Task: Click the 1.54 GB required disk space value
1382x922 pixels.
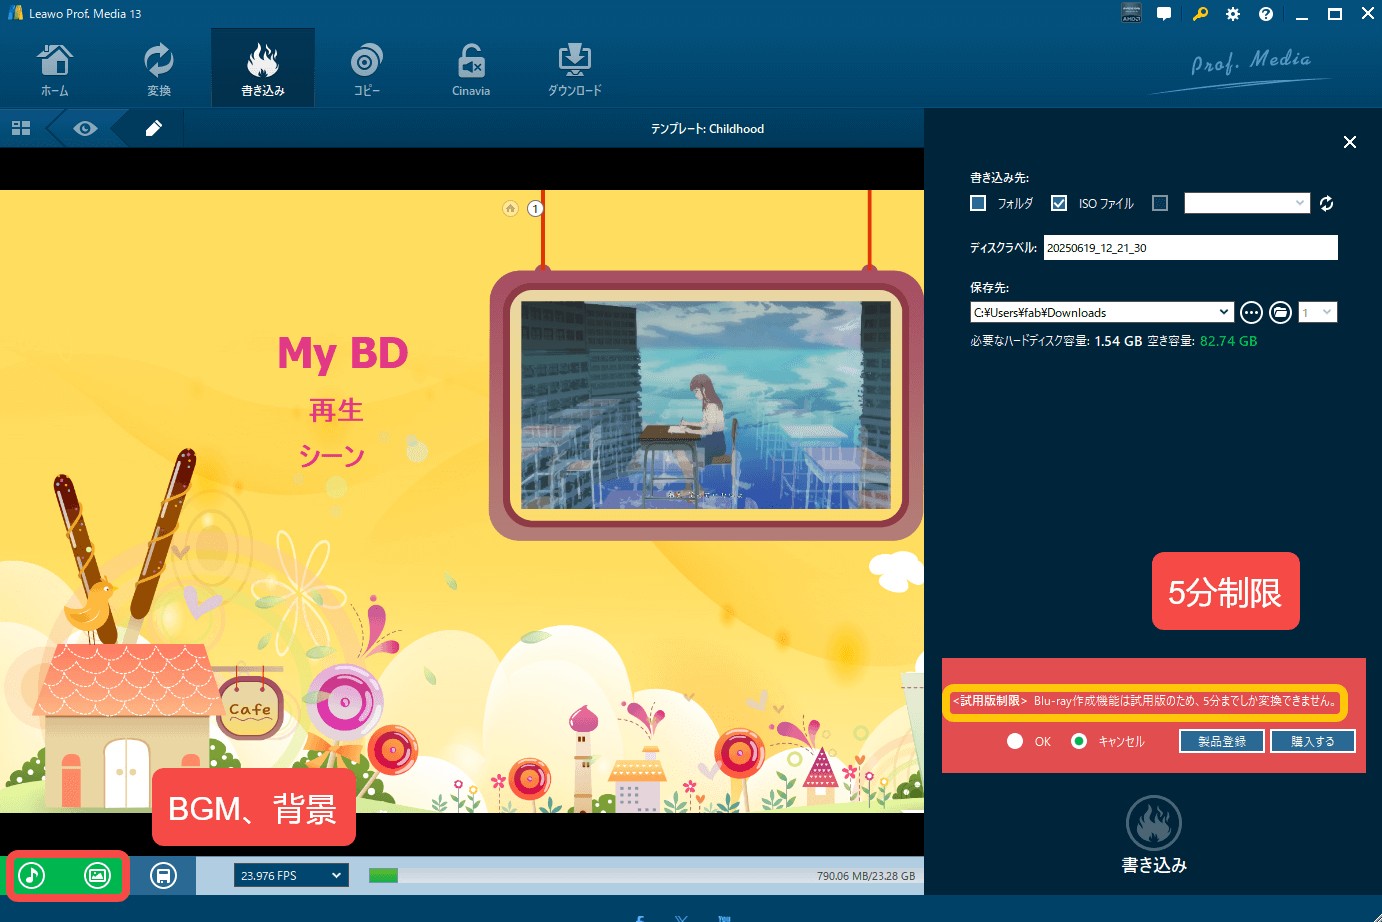Action: coord(1118,341)
